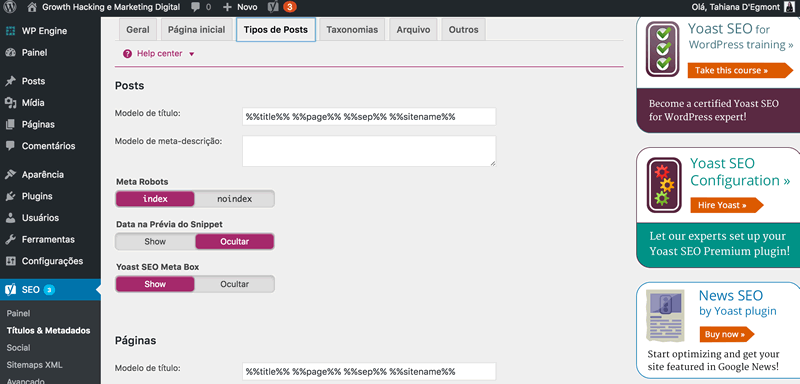The height and width of the screenshot is (384, 800).
Task: Click the Help center link
Action: (x=159, y=54)
